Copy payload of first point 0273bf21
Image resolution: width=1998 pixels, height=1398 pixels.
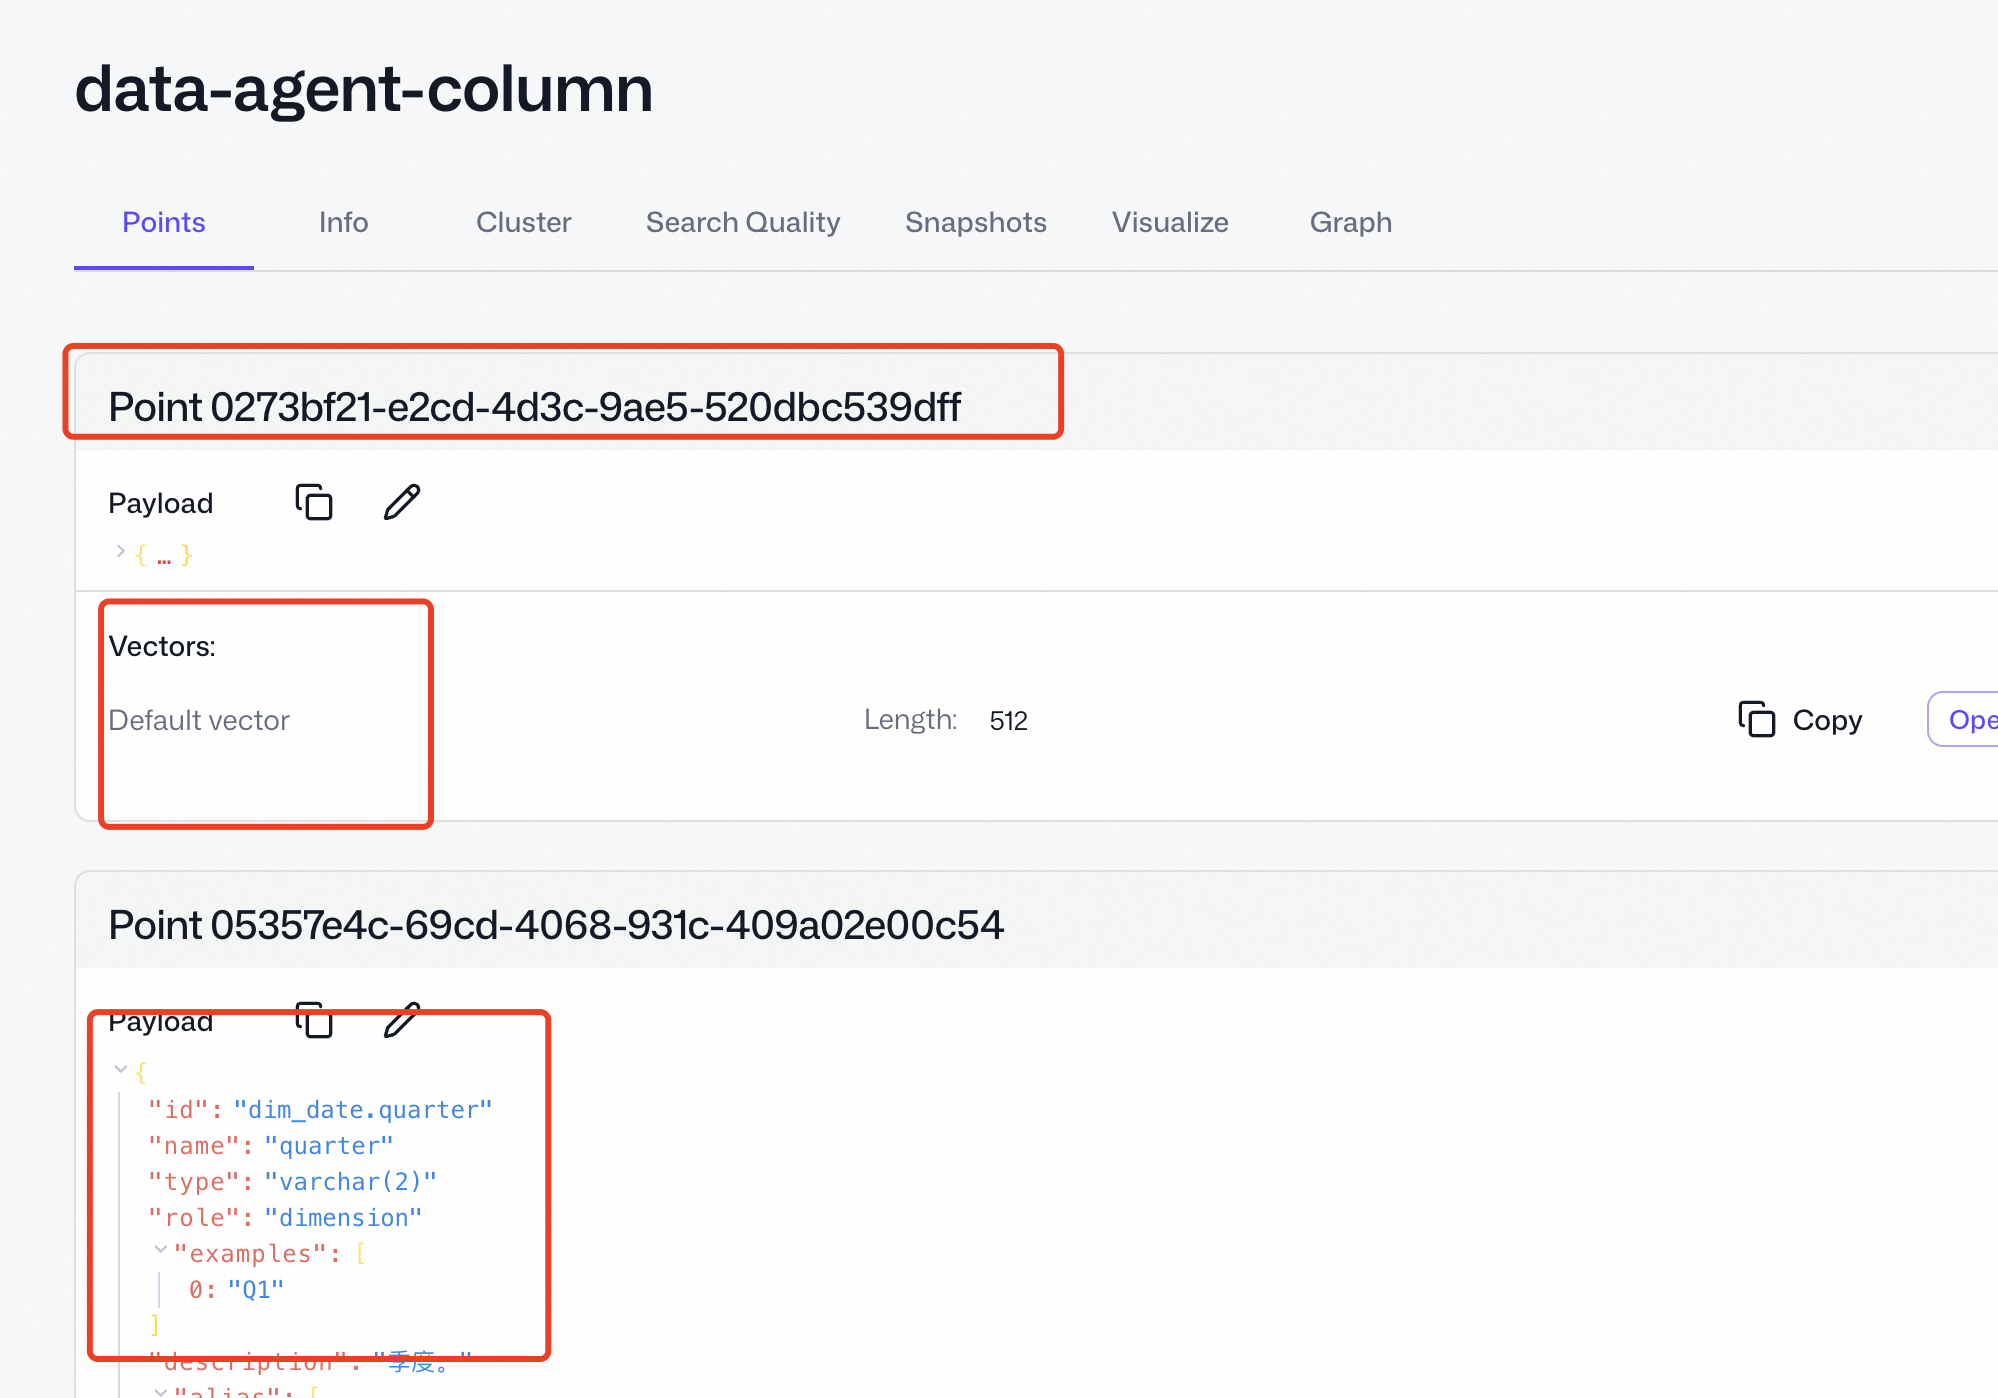pyautogui.click(x=314, y=502)
